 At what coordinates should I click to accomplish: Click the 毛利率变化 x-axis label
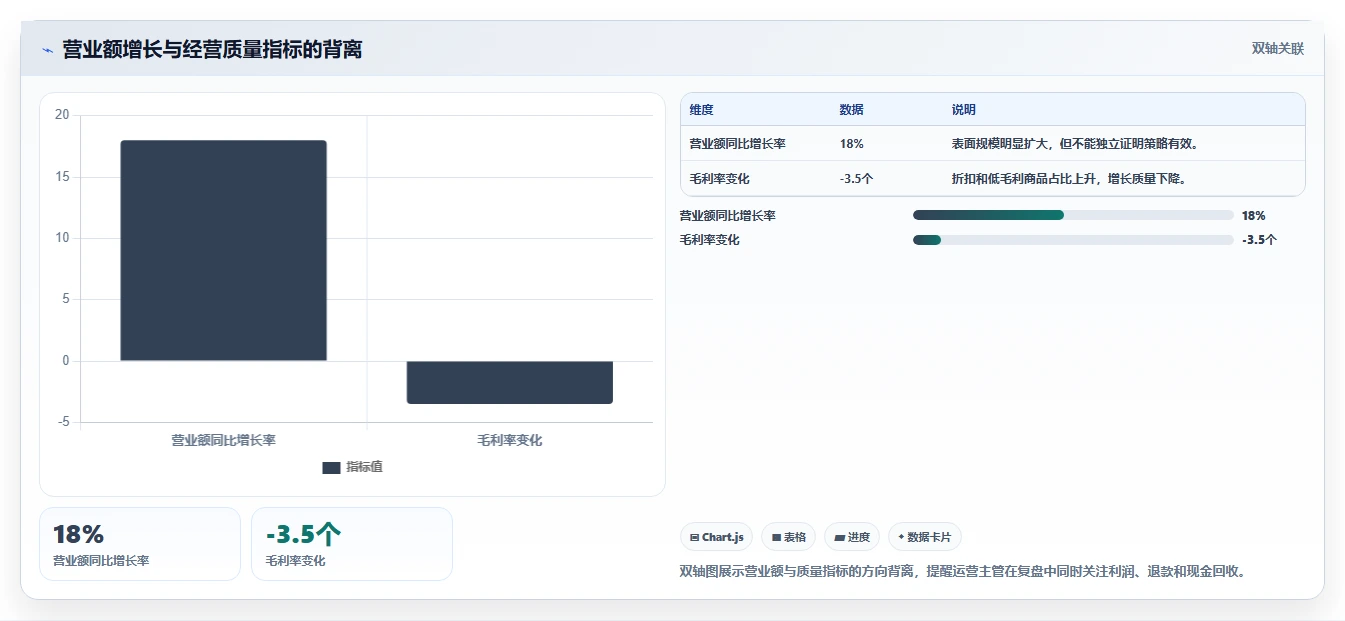pos(510,440)
